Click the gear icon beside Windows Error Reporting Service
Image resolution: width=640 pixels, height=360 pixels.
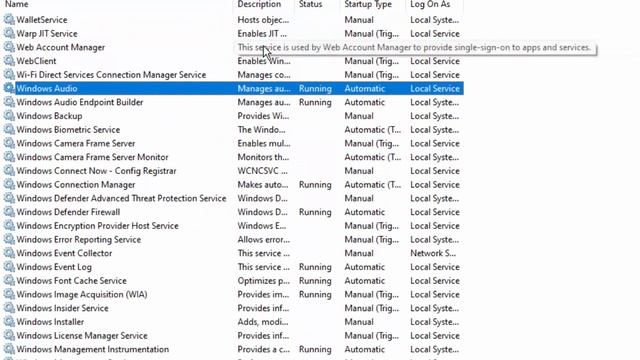[x=9, y=239]
